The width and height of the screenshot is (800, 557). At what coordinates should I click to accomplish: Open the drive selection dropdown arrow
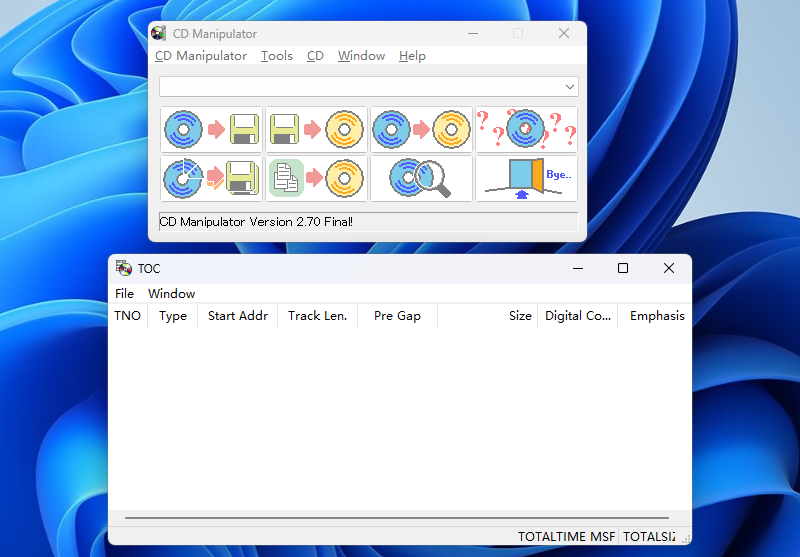(x=570, y=87)
